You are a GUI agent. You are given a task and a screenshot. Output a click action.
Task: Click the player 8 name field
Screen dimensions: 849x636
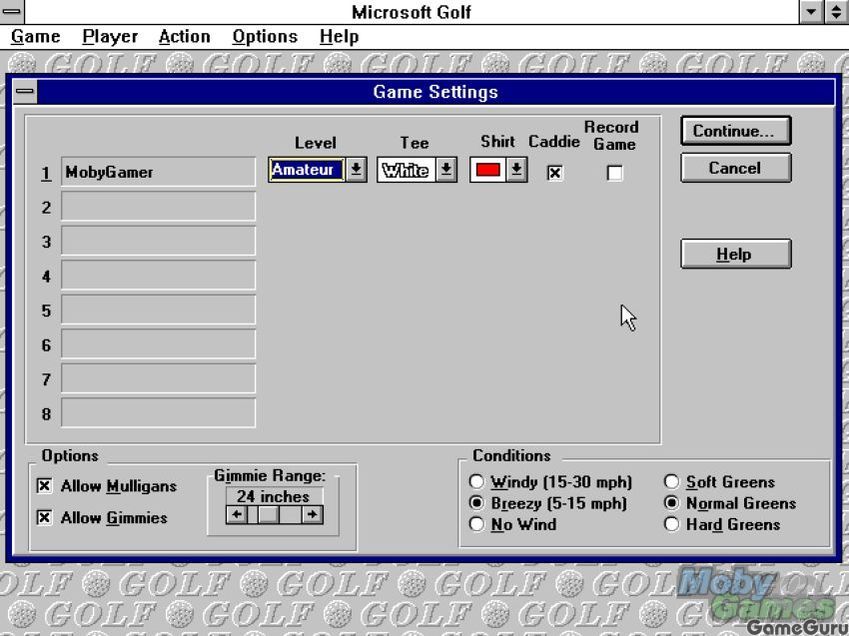click(158, 414)
